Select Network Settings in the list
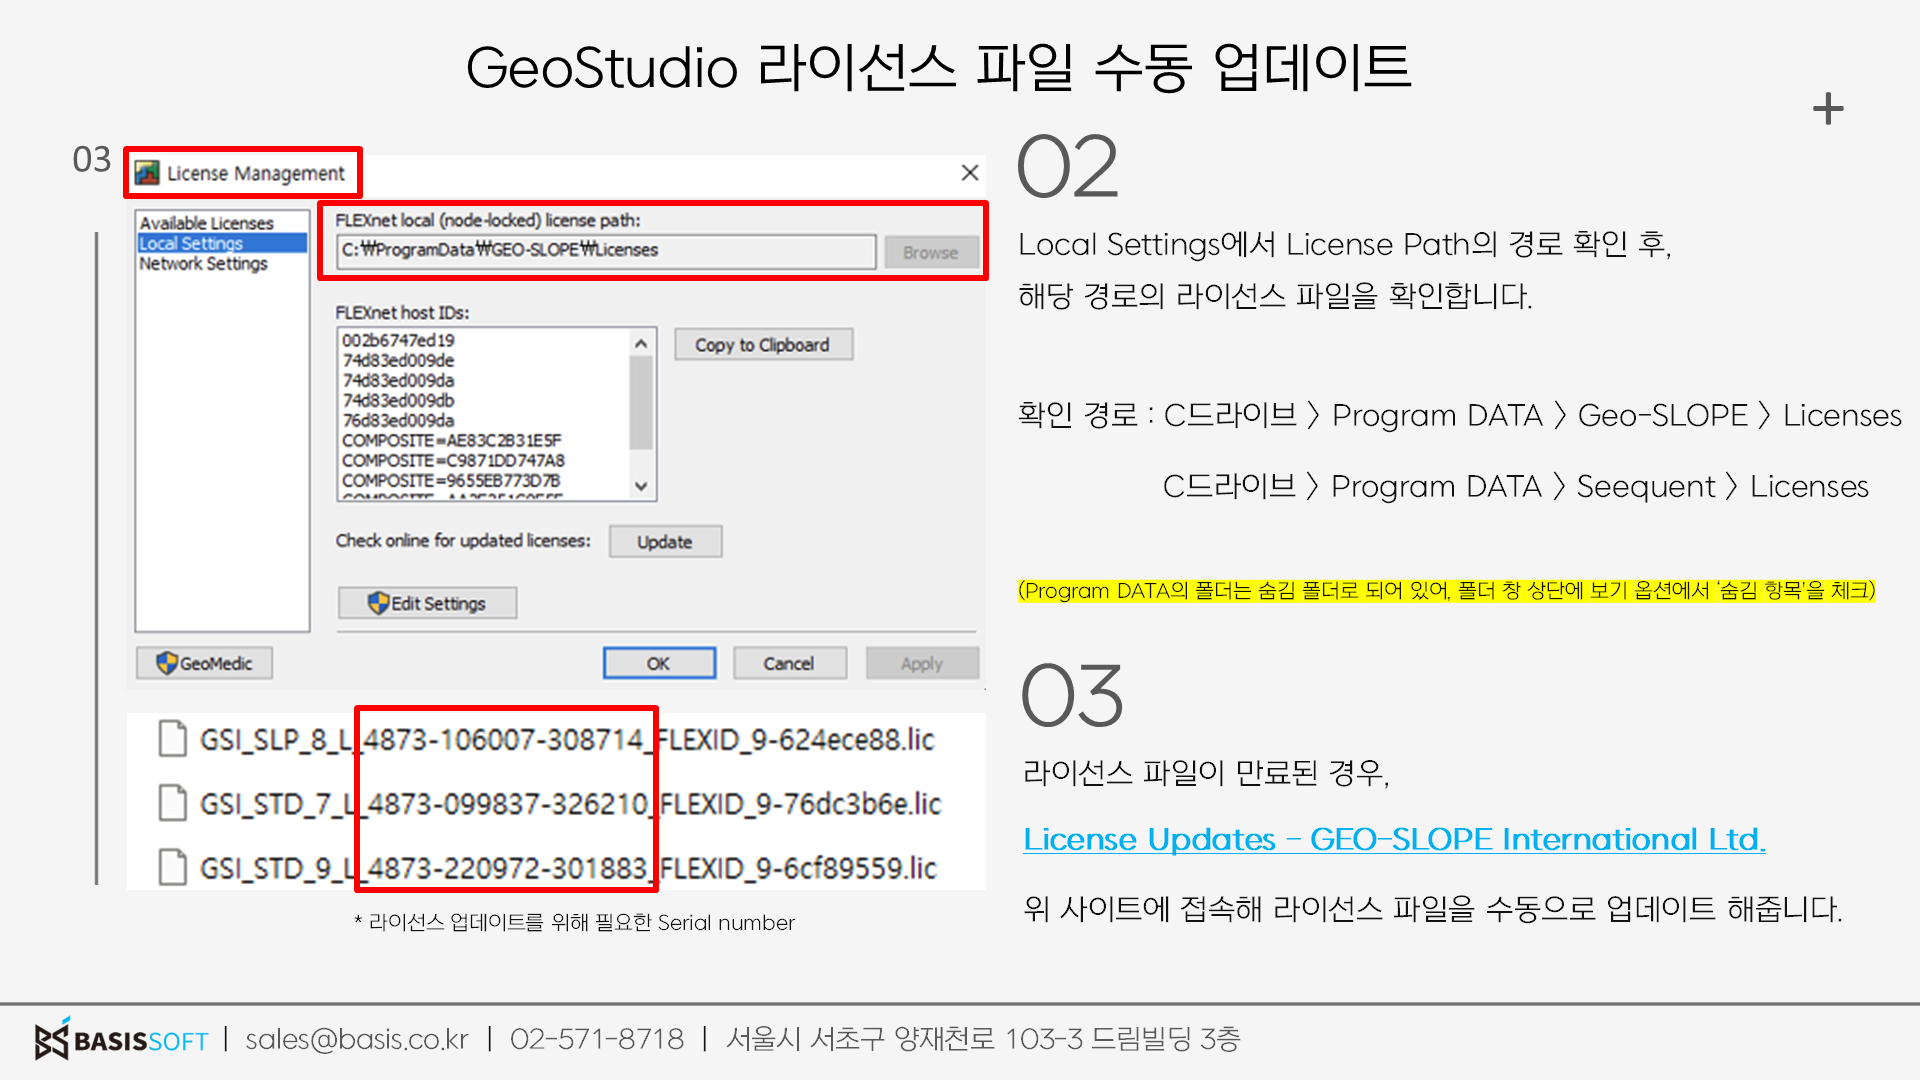Screen dimensions: 1920x1080 [x=203, y=263]
